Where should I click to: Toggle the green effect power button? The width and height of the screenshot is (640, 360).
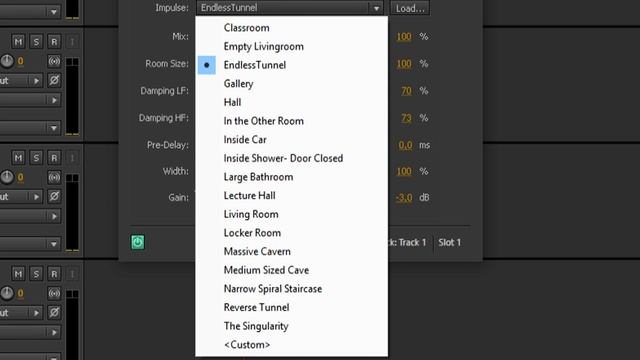coord(138,242)
